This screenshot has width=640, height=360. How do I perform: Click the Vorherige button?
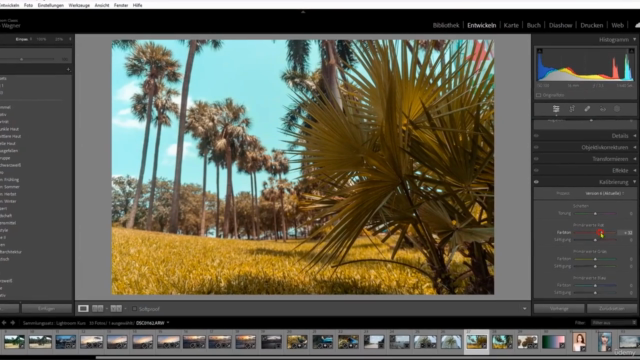[x=559, y=309]
